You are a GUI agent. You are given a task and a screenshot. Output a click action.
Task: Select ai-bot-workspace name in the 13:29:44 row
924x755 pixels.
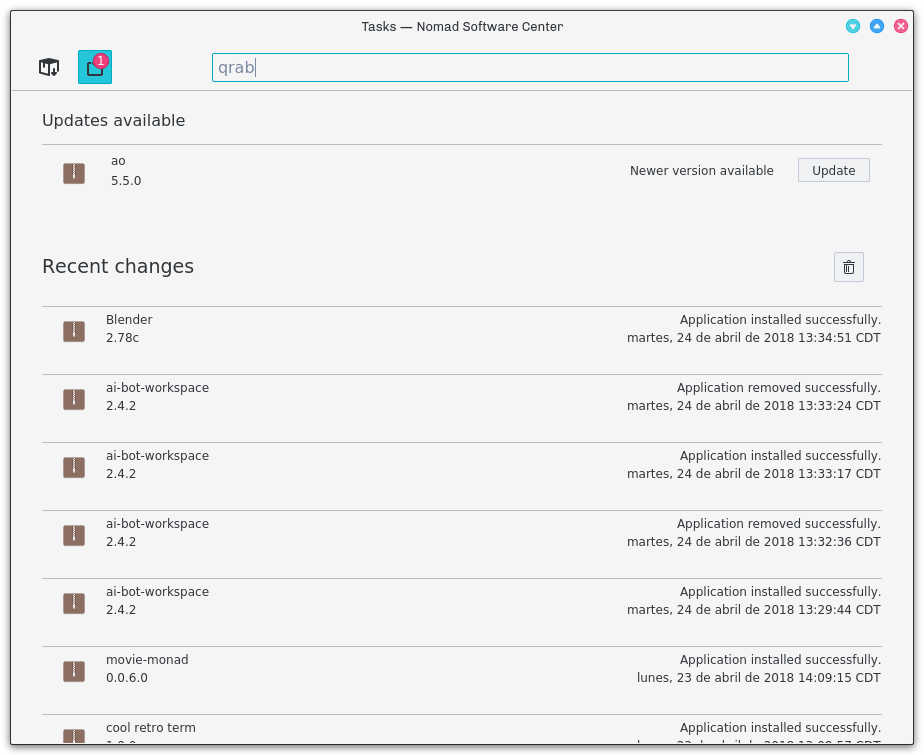tap(157, 592)
